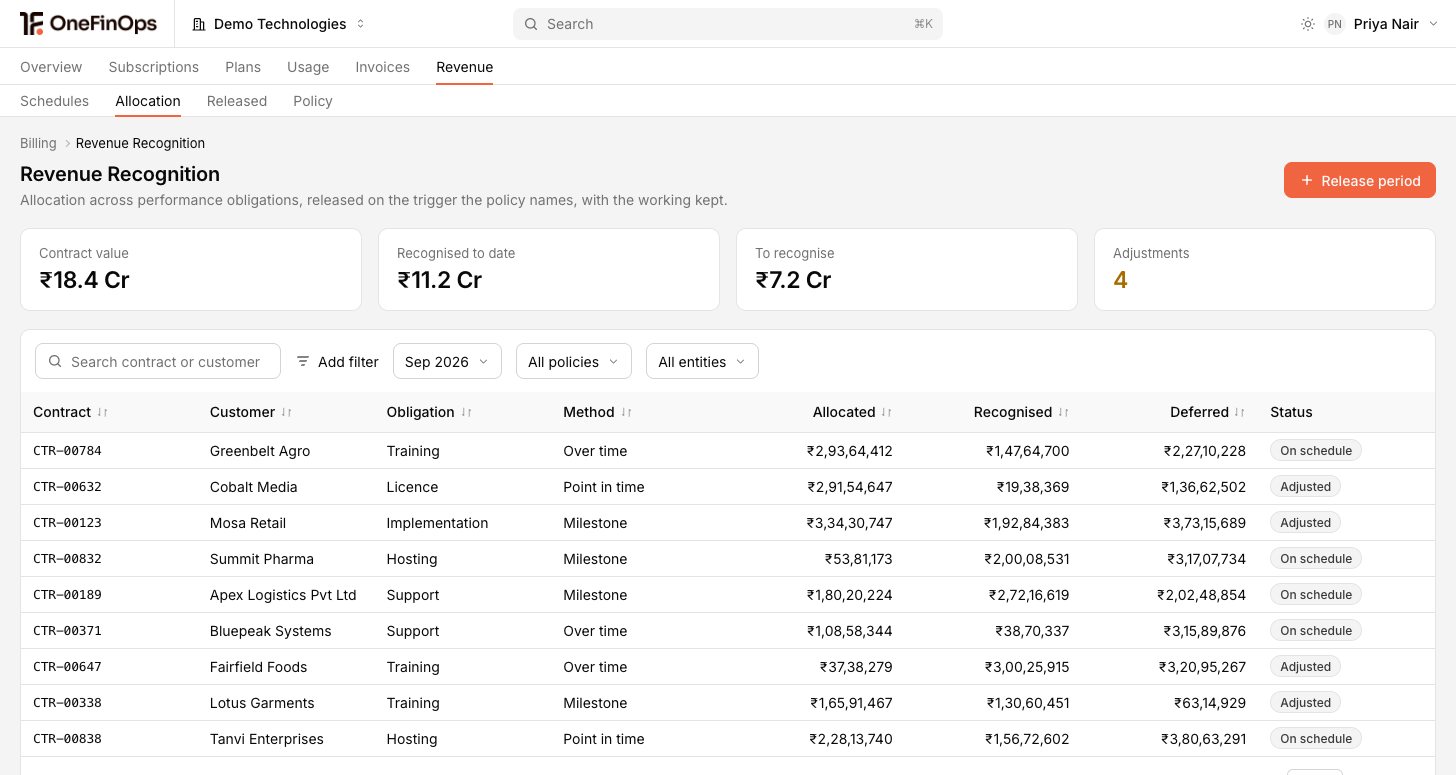
Task: Open contract CTR-00632
Action: (67, 487)
